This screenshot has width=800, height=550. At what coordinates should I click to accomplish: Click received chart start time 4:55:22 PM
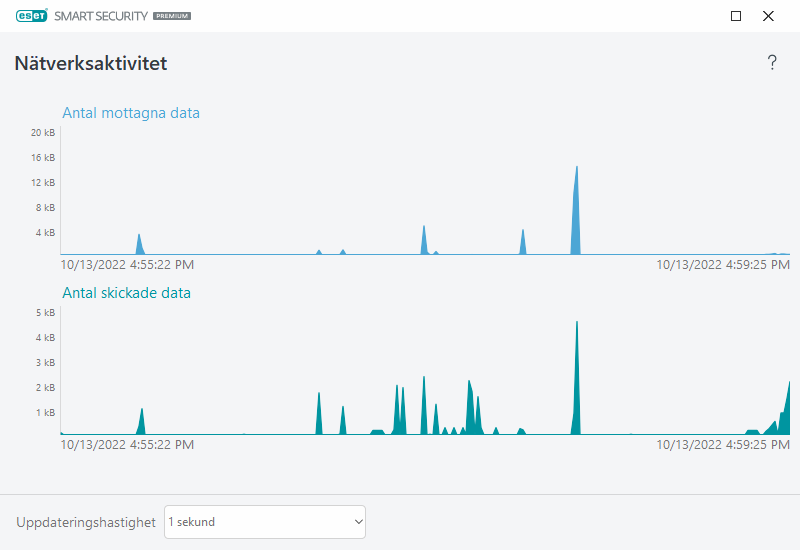point(127,265)
